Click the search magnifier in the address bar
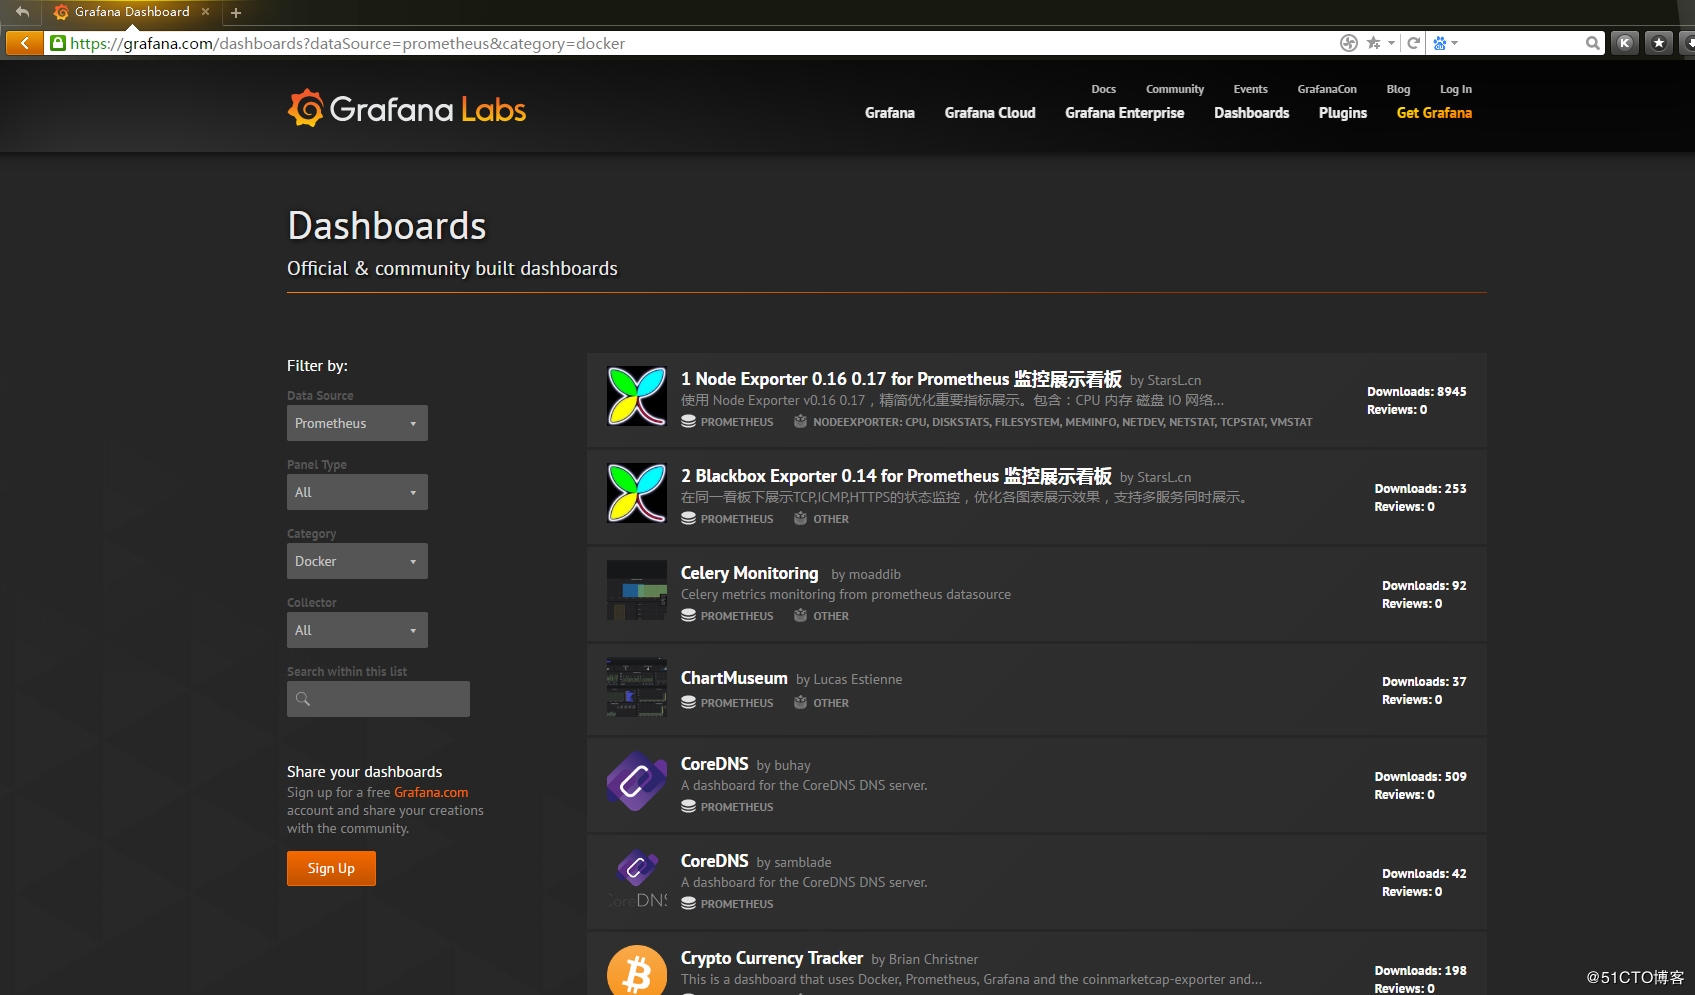The height and width of the screenshot is (995, 1695). [1592, 43]
